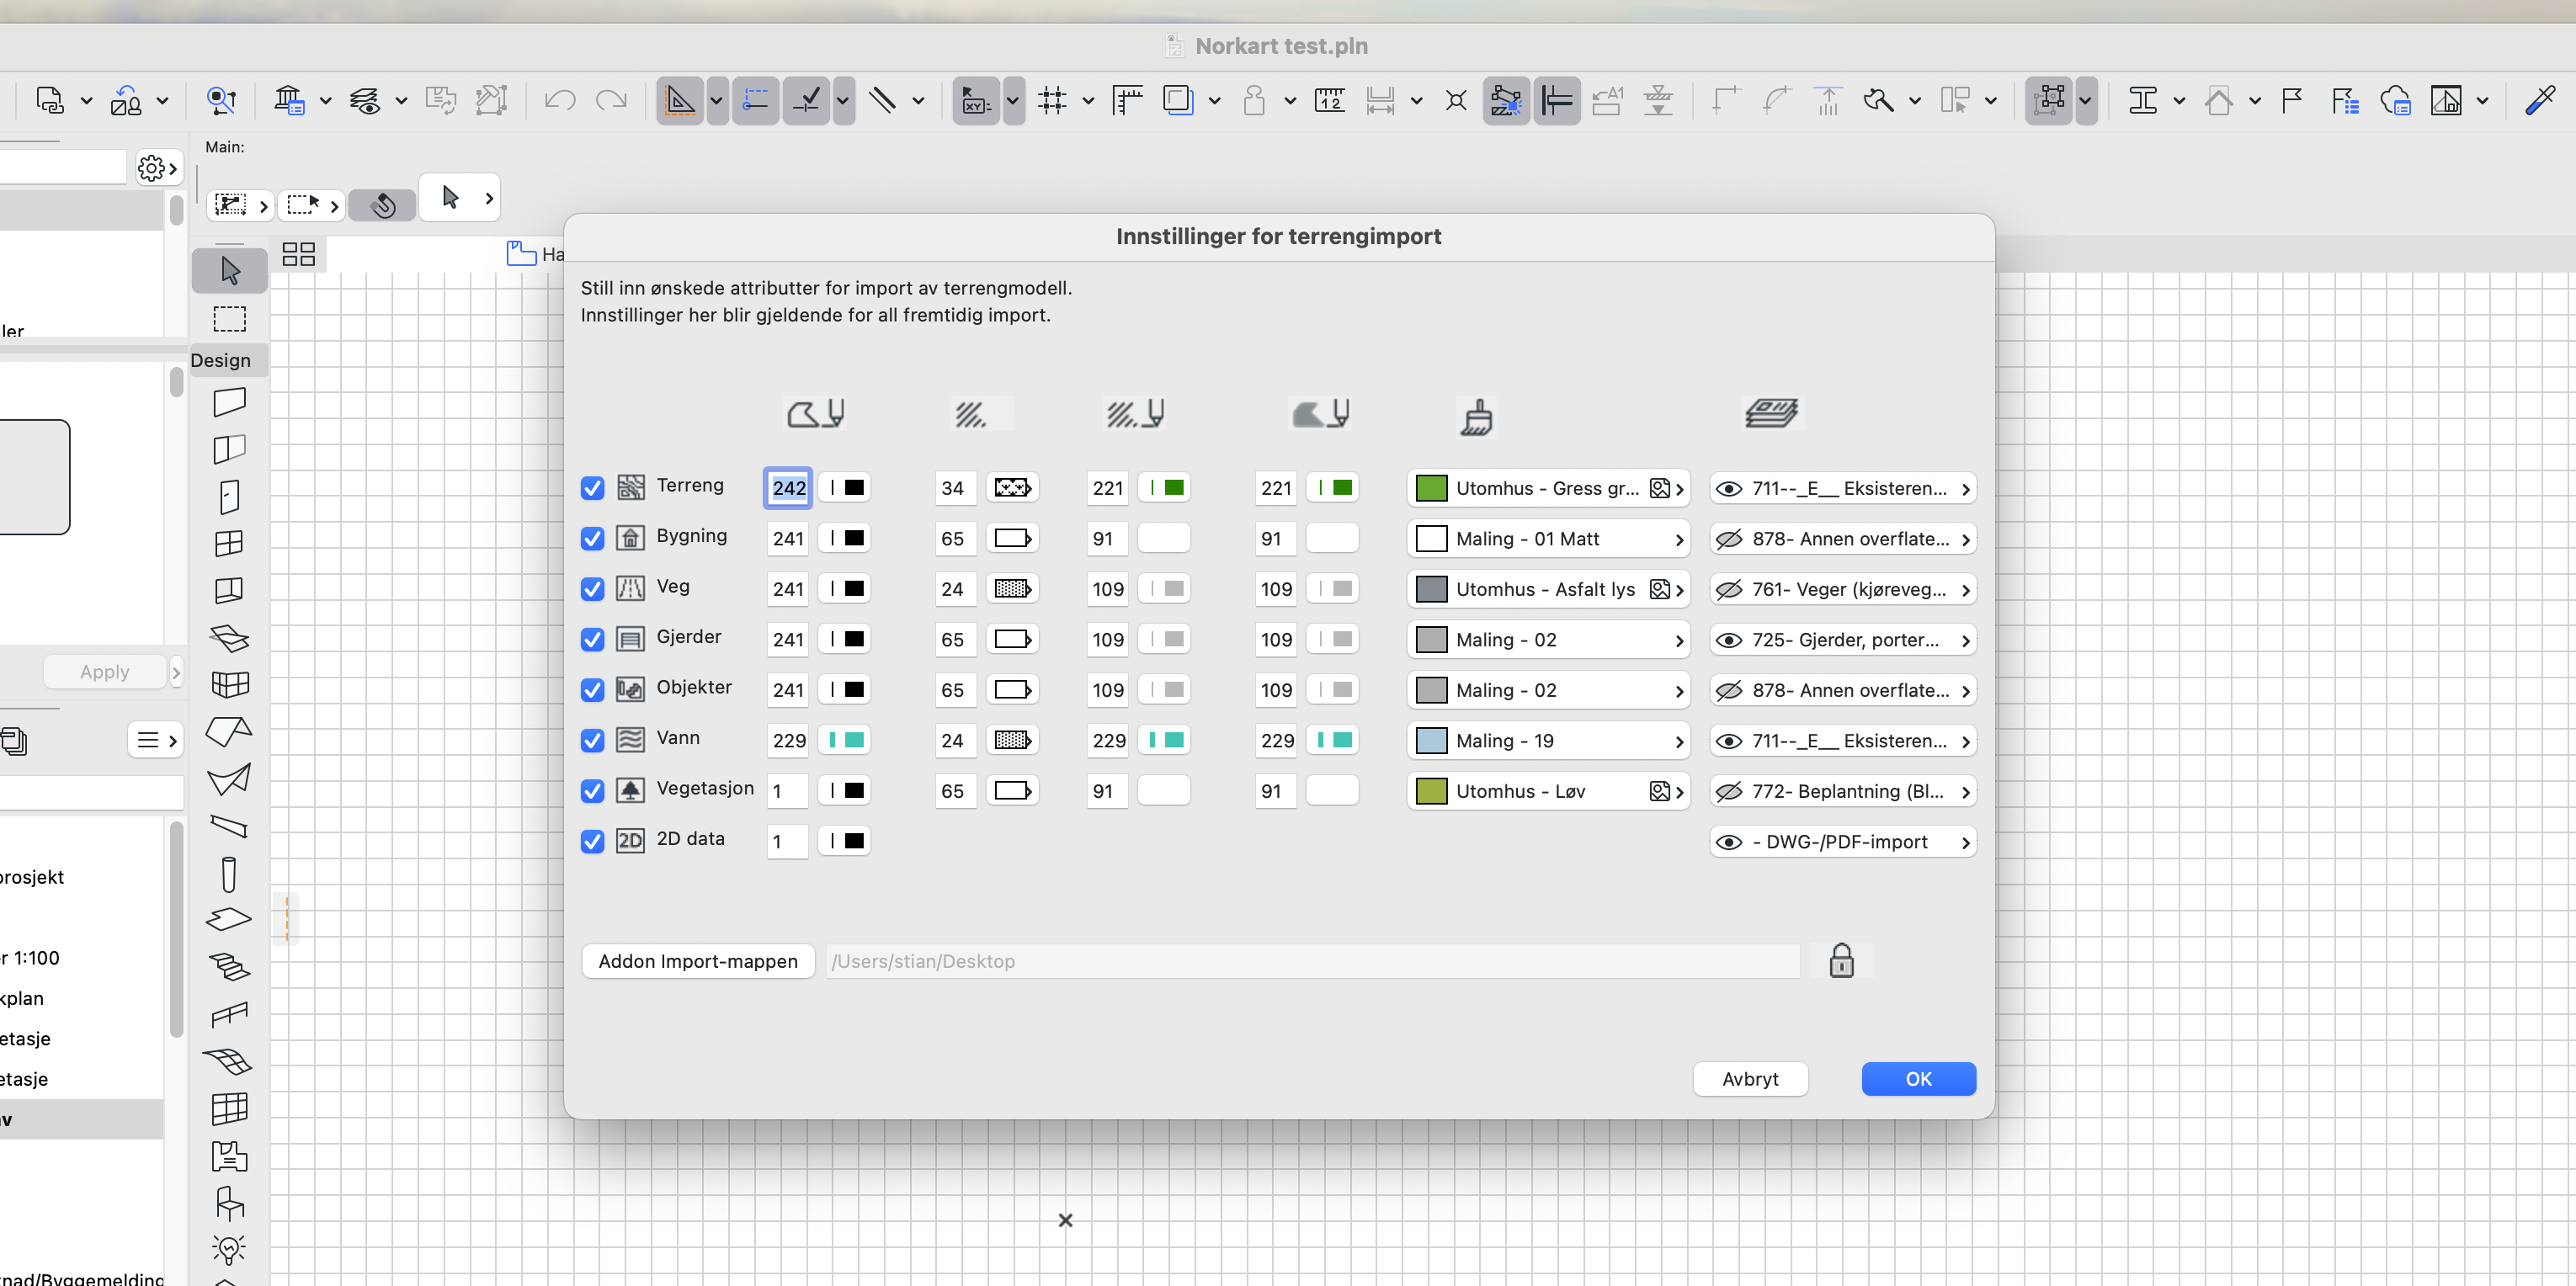Click the undo arrow in toolbar
This screenshot has height=1286, width=2576.
(x=559, y=100)
